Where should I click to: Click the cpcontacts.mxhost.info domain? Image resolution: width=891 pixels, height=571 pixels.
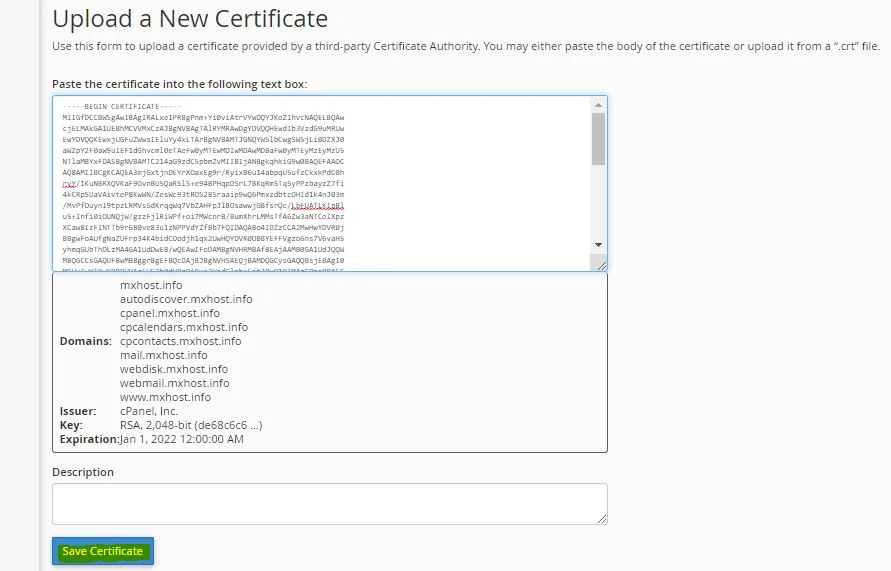click(181, 341)
